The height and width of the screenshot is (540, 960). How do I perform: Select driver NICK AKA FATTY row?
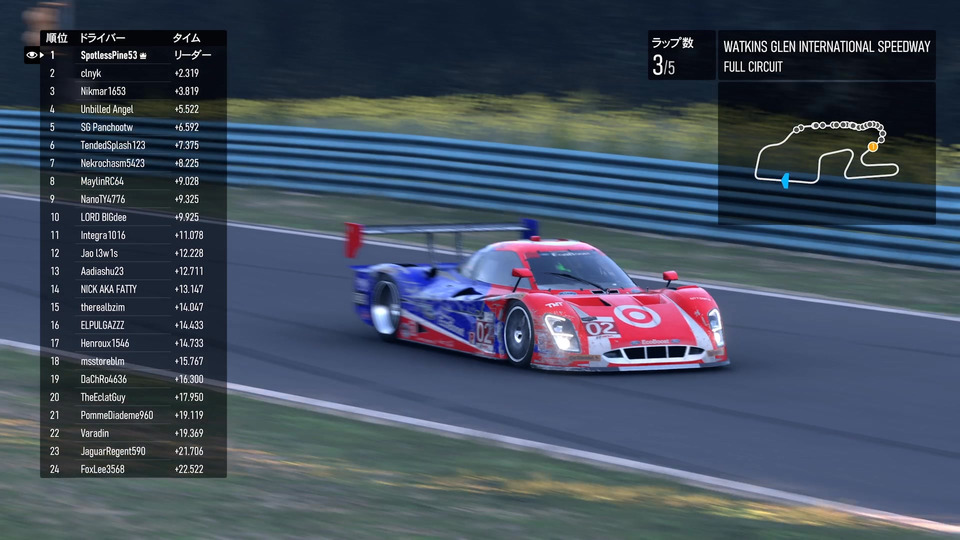(133, 289)
